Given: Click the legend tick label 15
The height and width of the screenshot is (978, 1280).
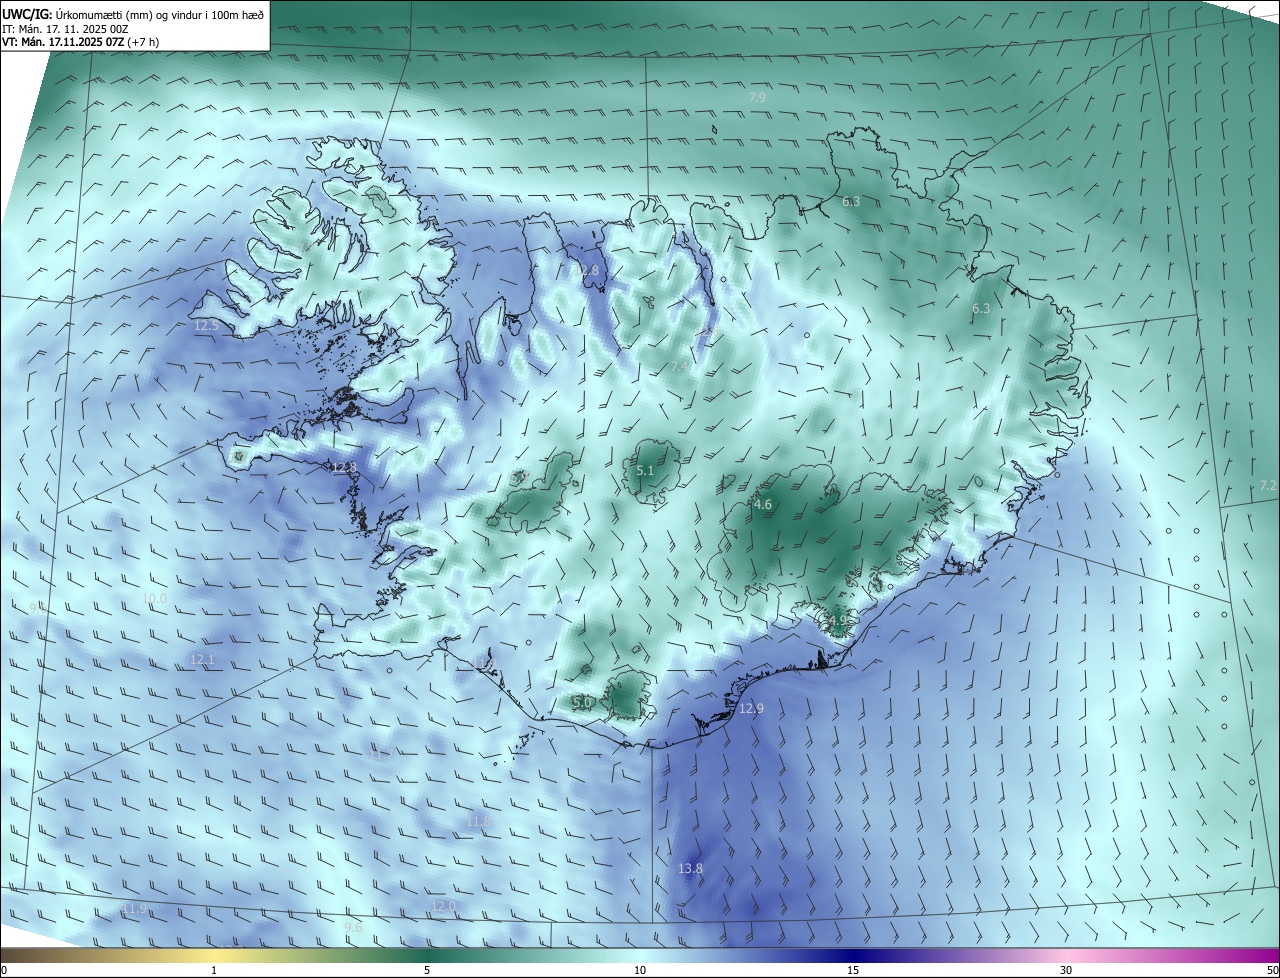Looking at the screenshot, I should pyautogui.click(x=853, y=970).
